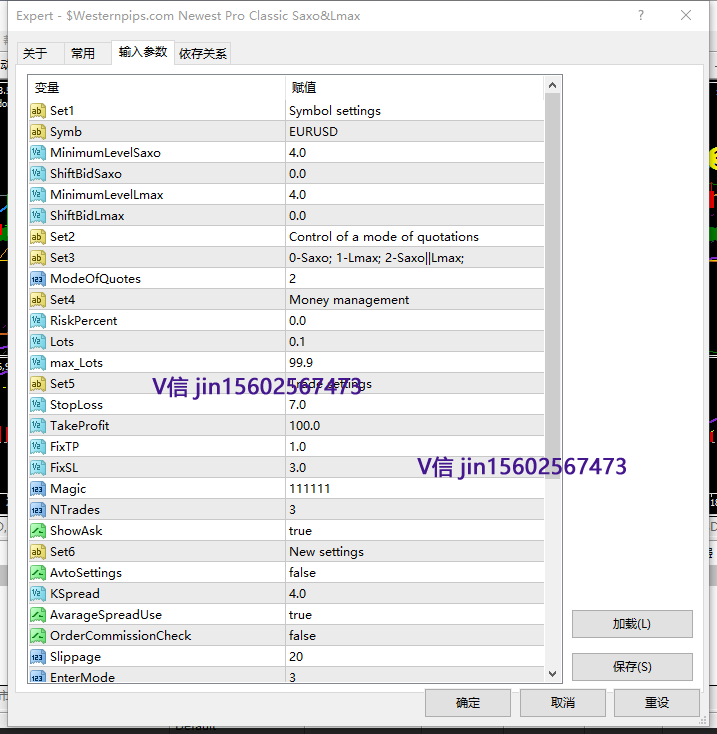Click the double-type icon beside max_Lots

(38, 363)
